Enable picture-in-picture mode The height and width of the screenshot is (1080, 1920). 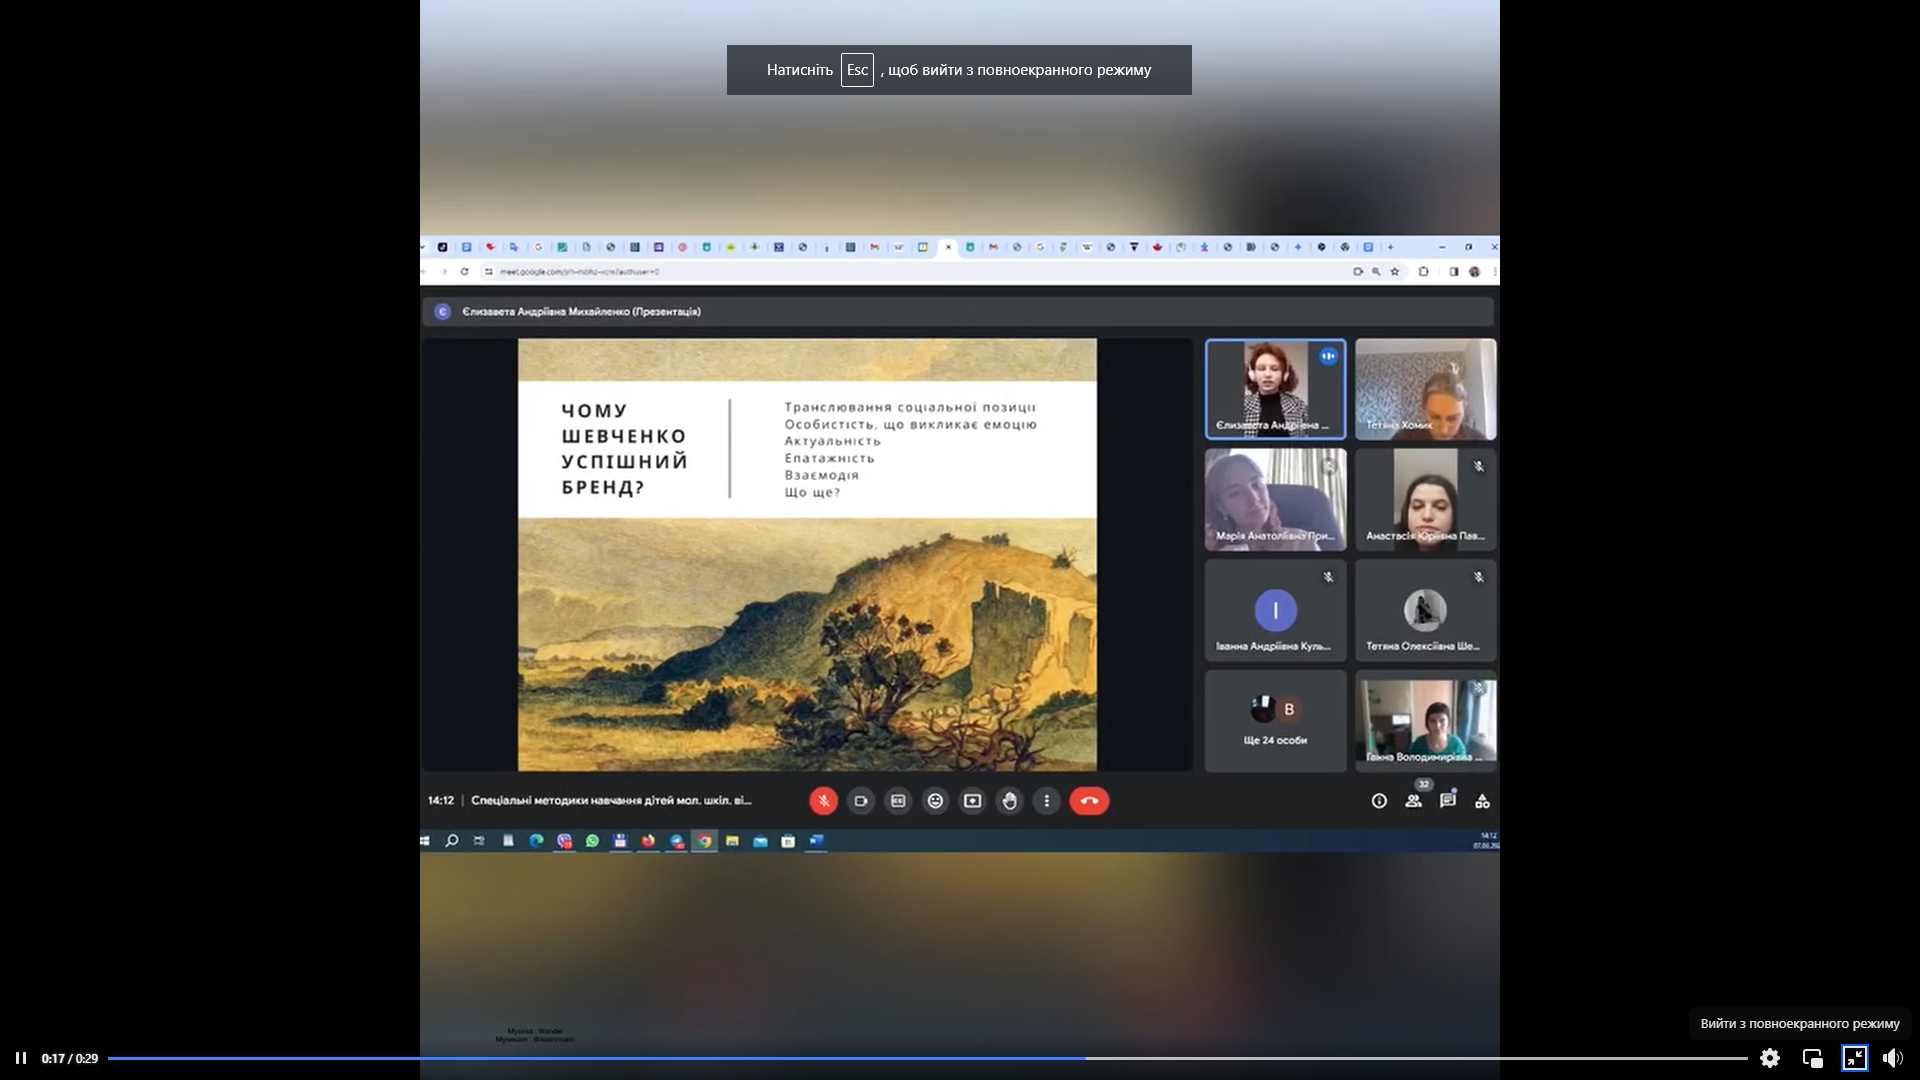(x=1812, y=1058)
